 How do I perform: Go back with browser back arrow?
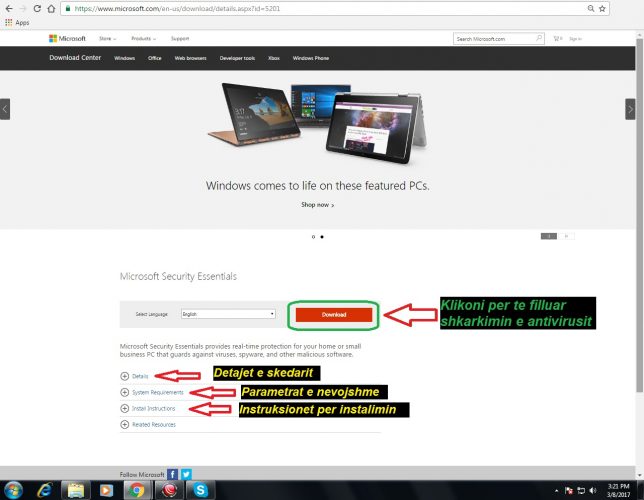pyautogui.click(x=9, y=8)
